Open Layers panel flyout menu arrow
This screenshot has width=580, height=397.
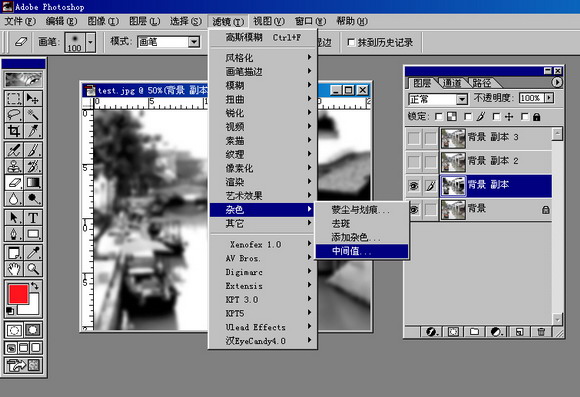[x=557, y=82]
